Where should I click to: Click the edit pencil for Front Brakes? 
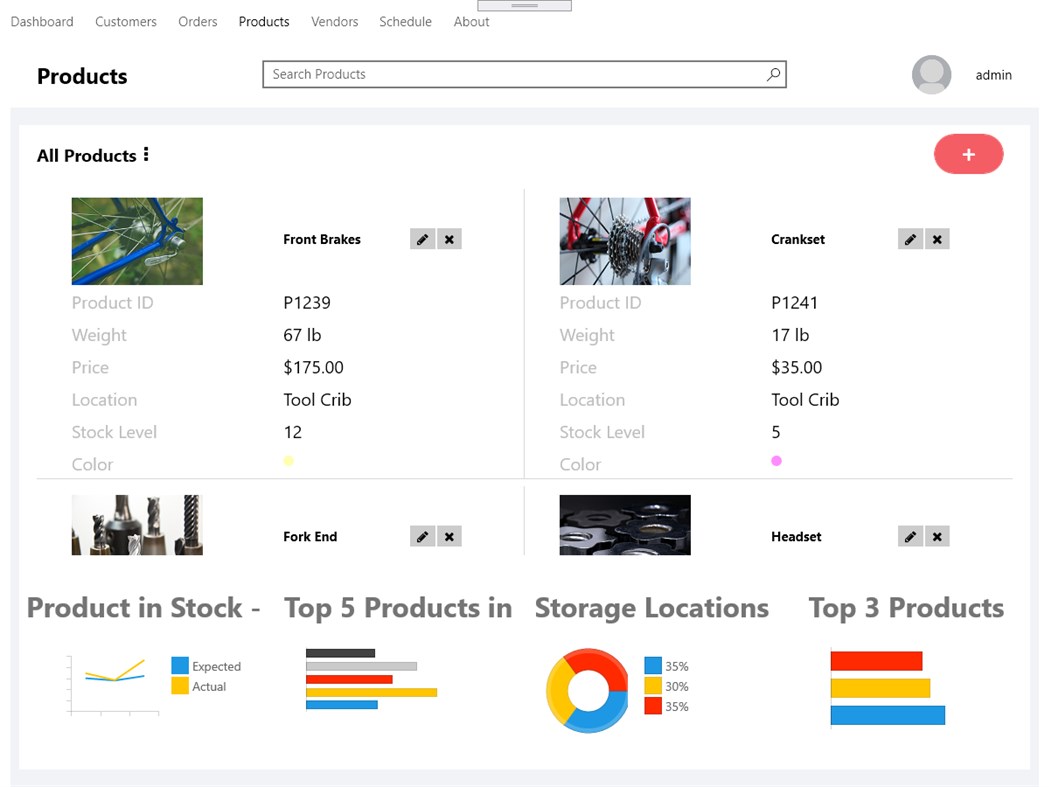(x=422, y=239)
